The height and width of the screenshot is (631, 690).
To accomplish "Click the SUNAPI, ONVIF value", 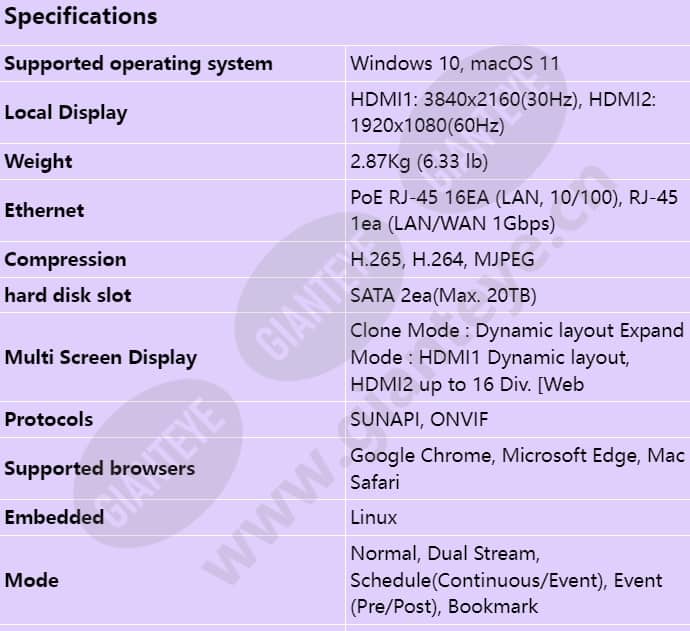I will (x=419, y=419).
